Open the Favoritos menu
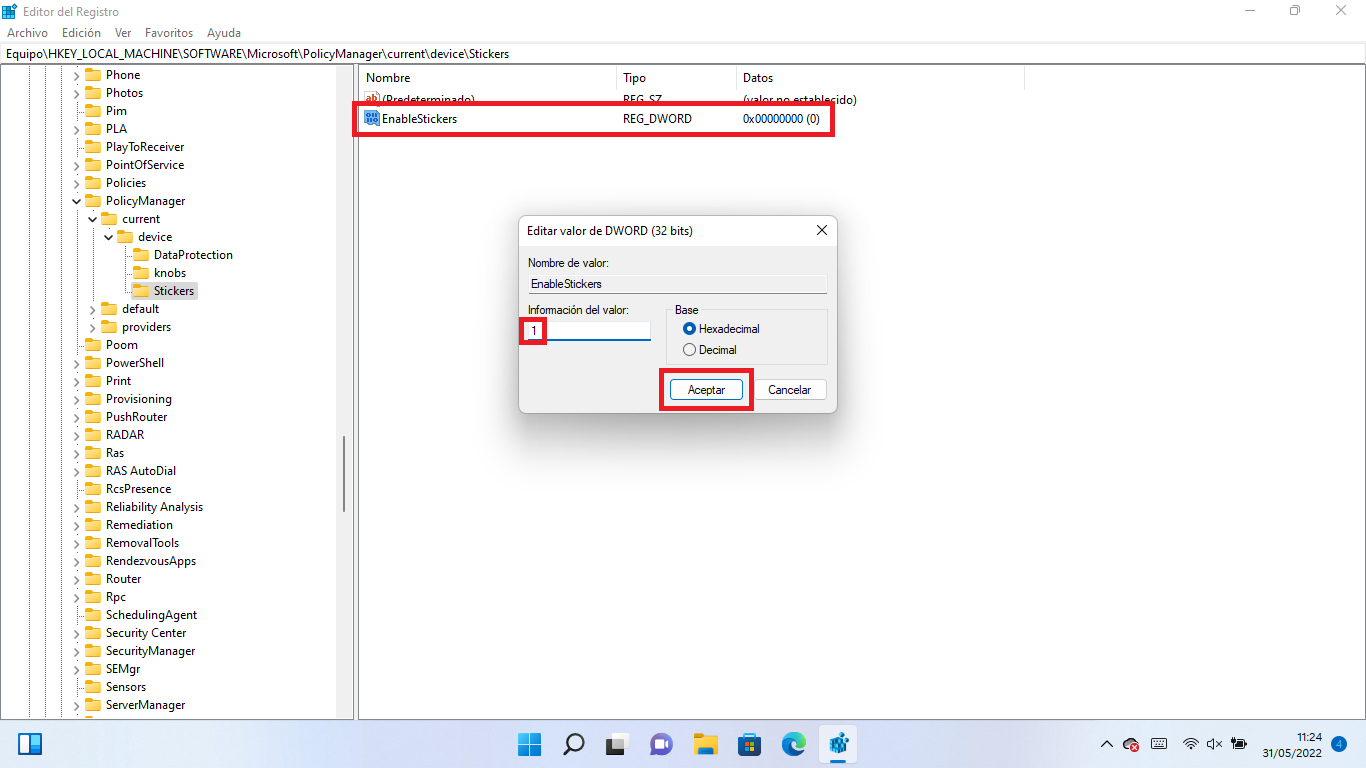The width and height of the screenshot is (1366, 768). click(169, 33)
